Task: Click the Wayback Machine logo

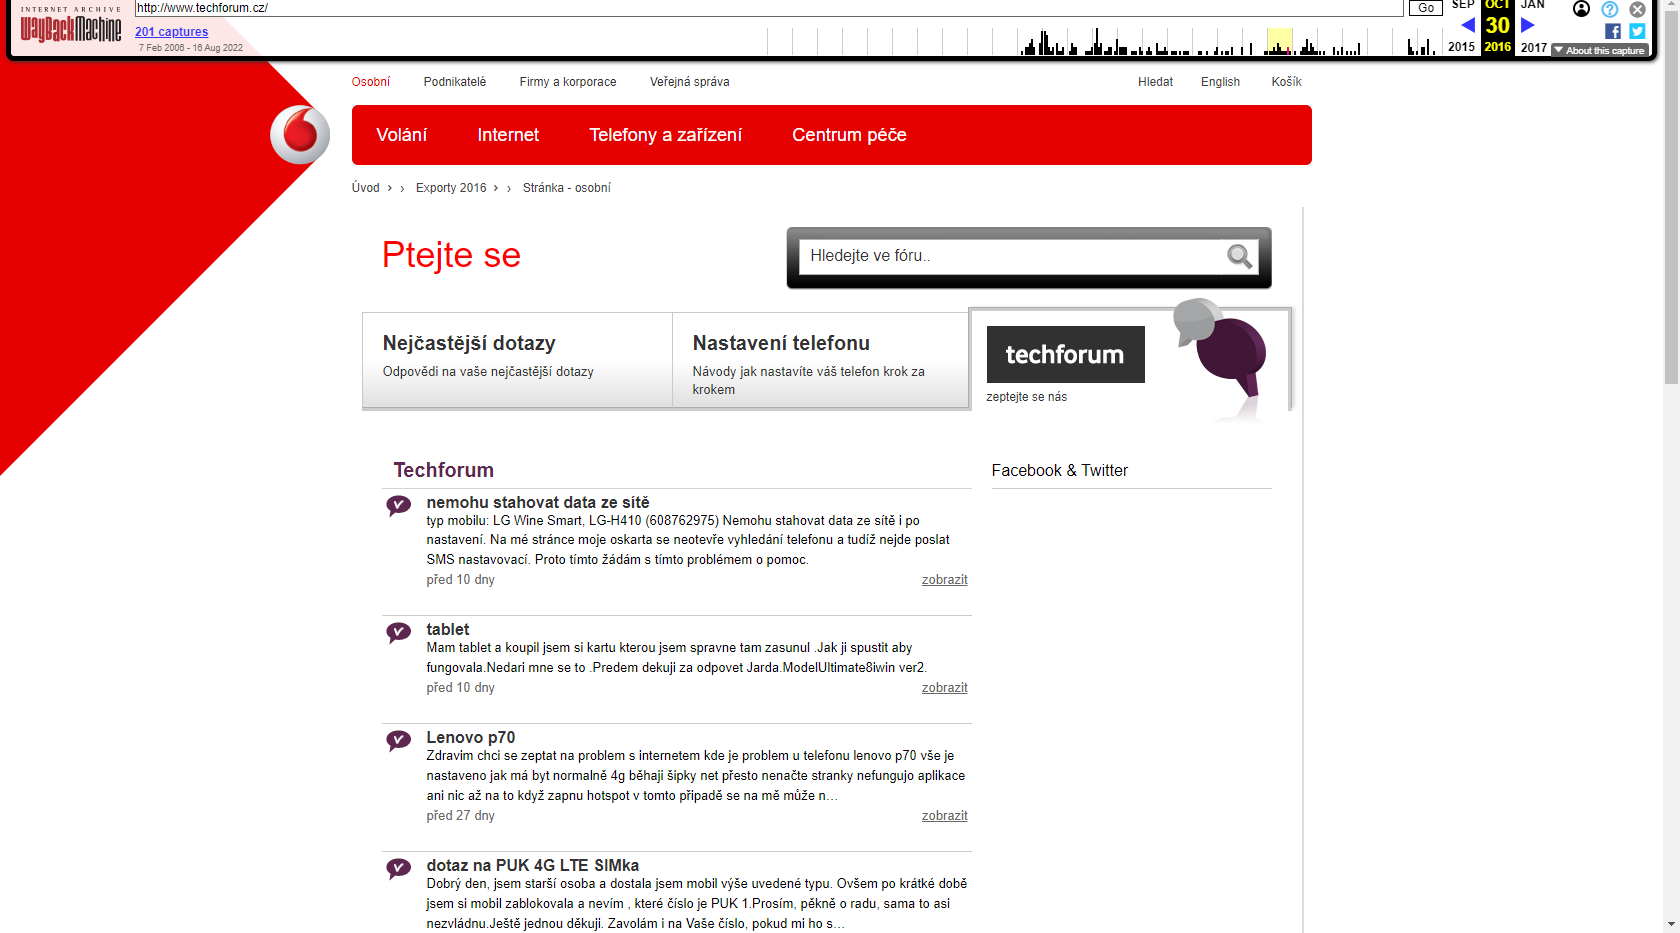Action: [x=71, y=26]
